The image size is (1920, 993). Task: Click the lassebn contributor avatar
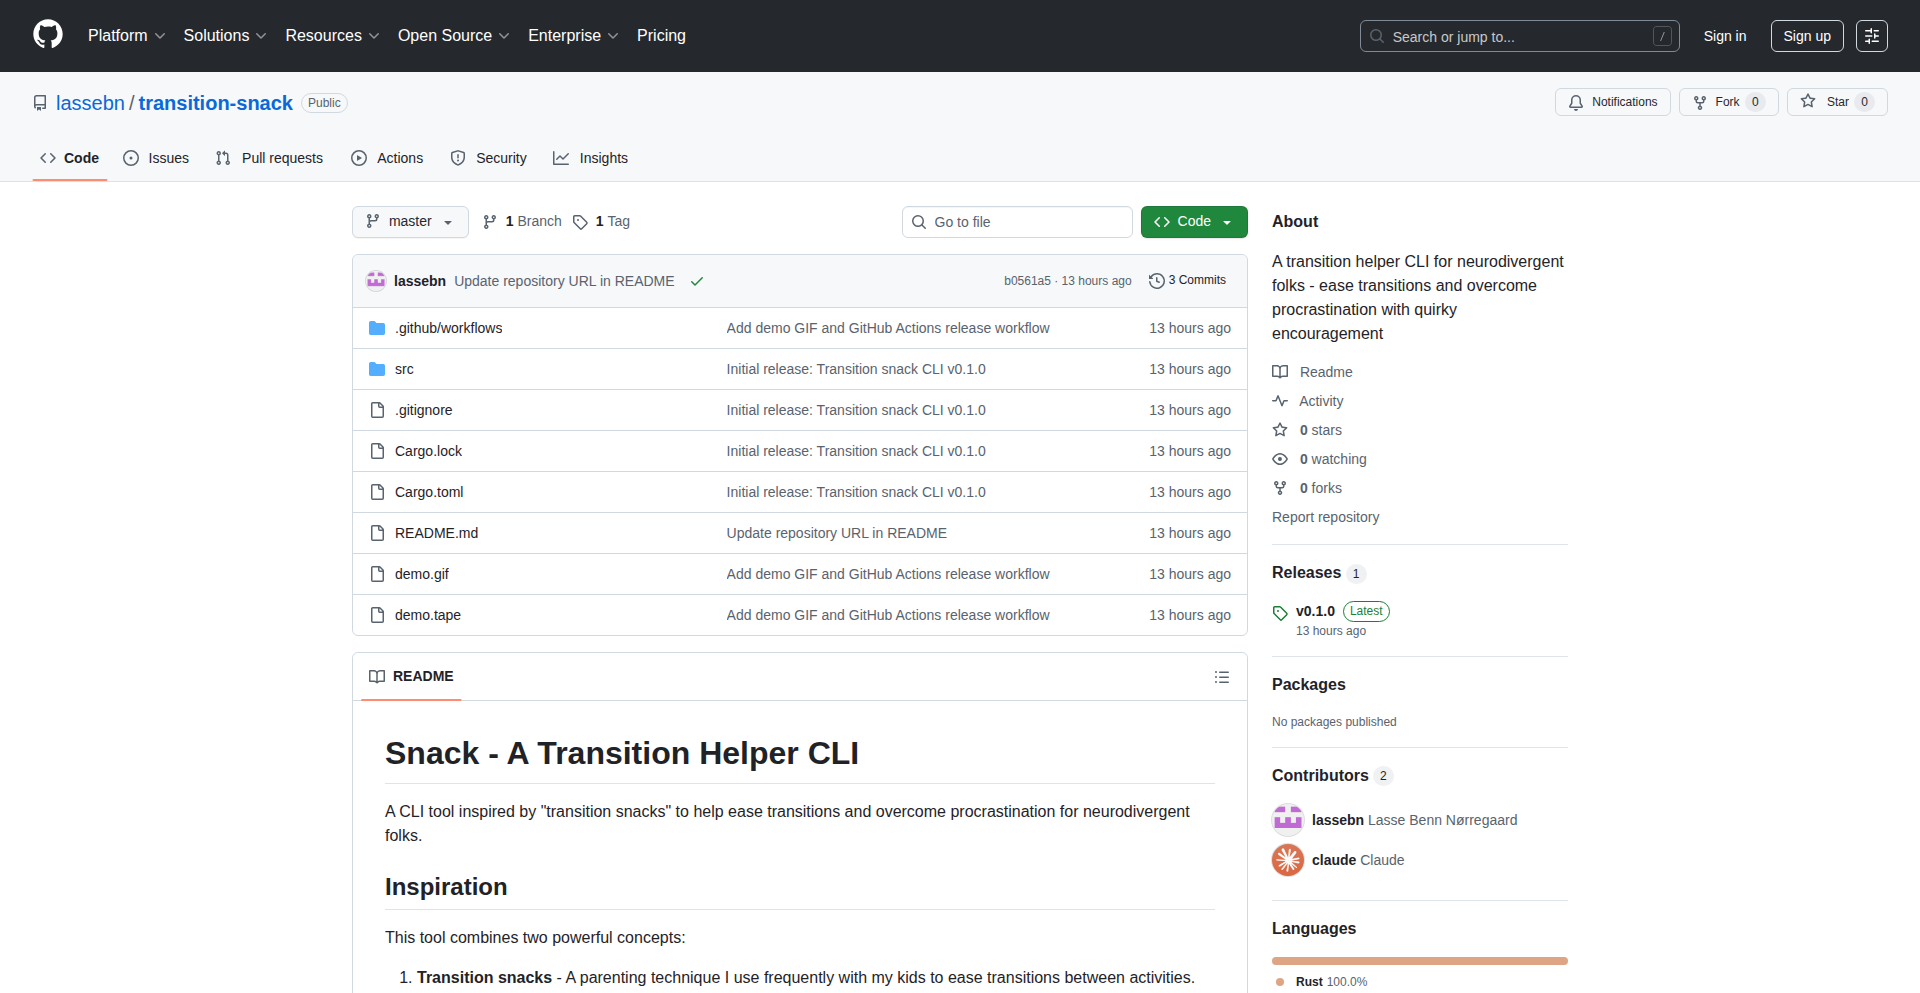tap(1288, 820)
